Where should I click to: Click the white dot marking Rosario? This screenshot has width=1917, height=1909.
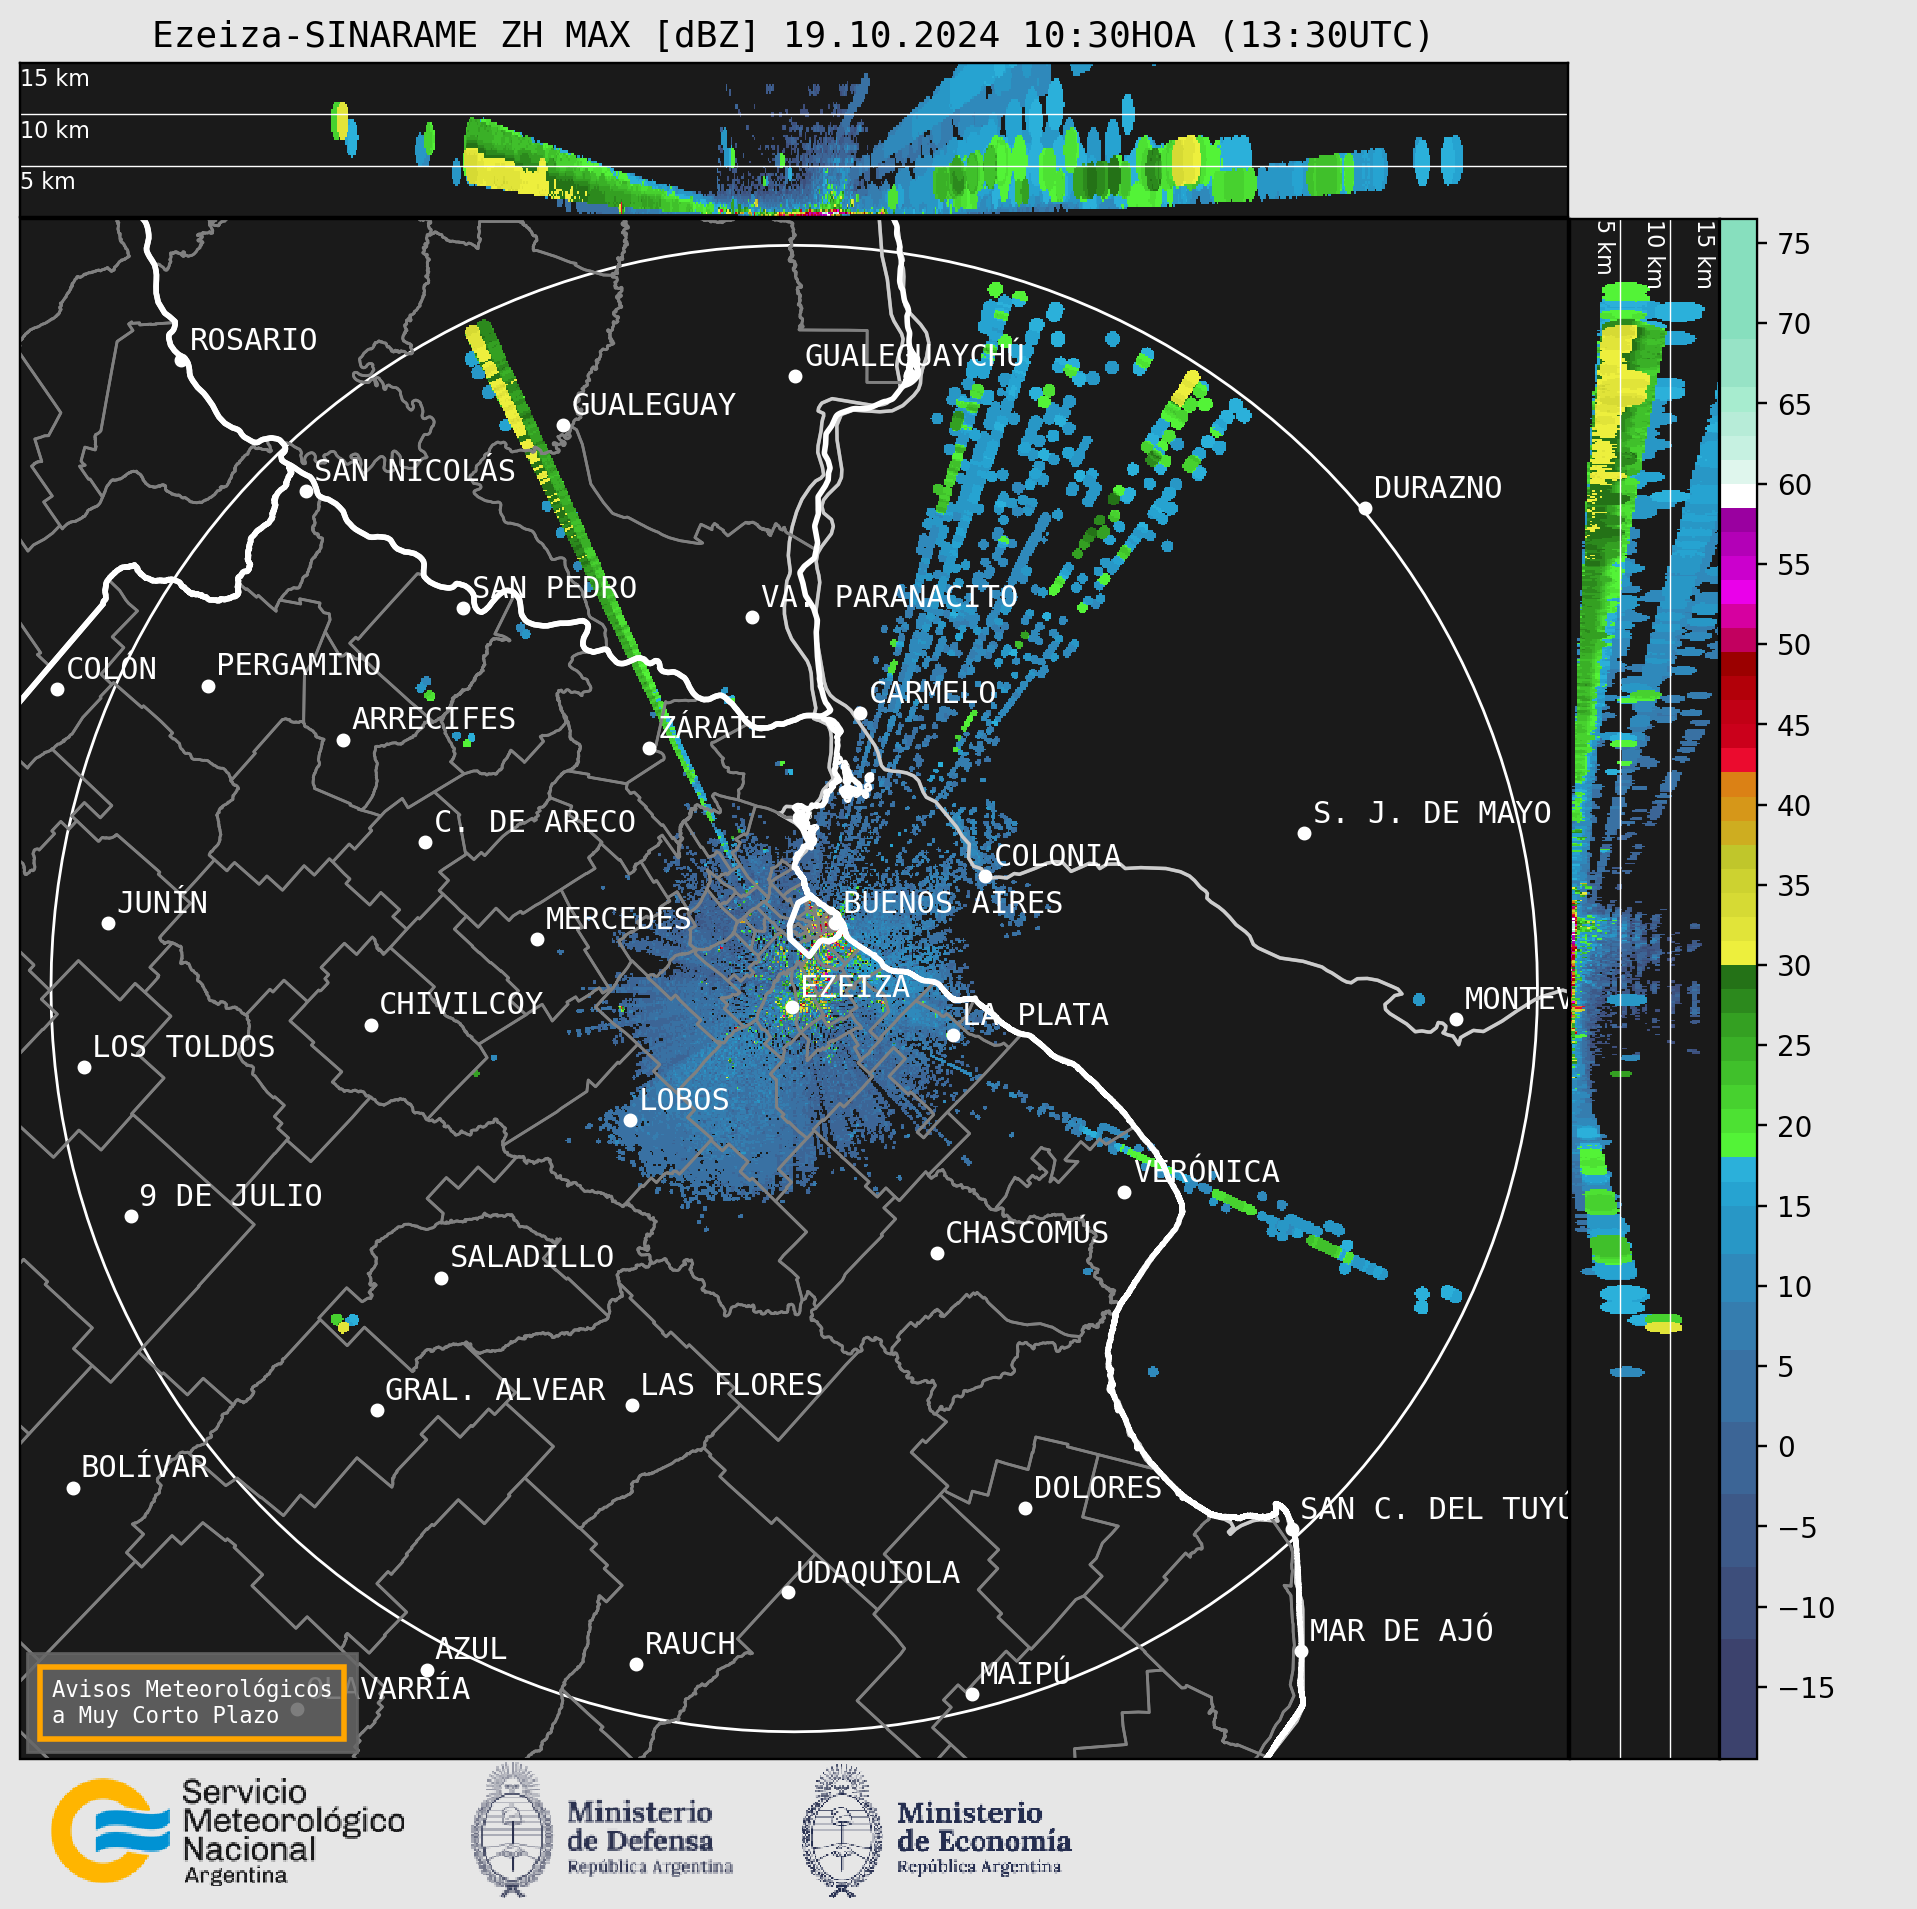tap(181, 360)
